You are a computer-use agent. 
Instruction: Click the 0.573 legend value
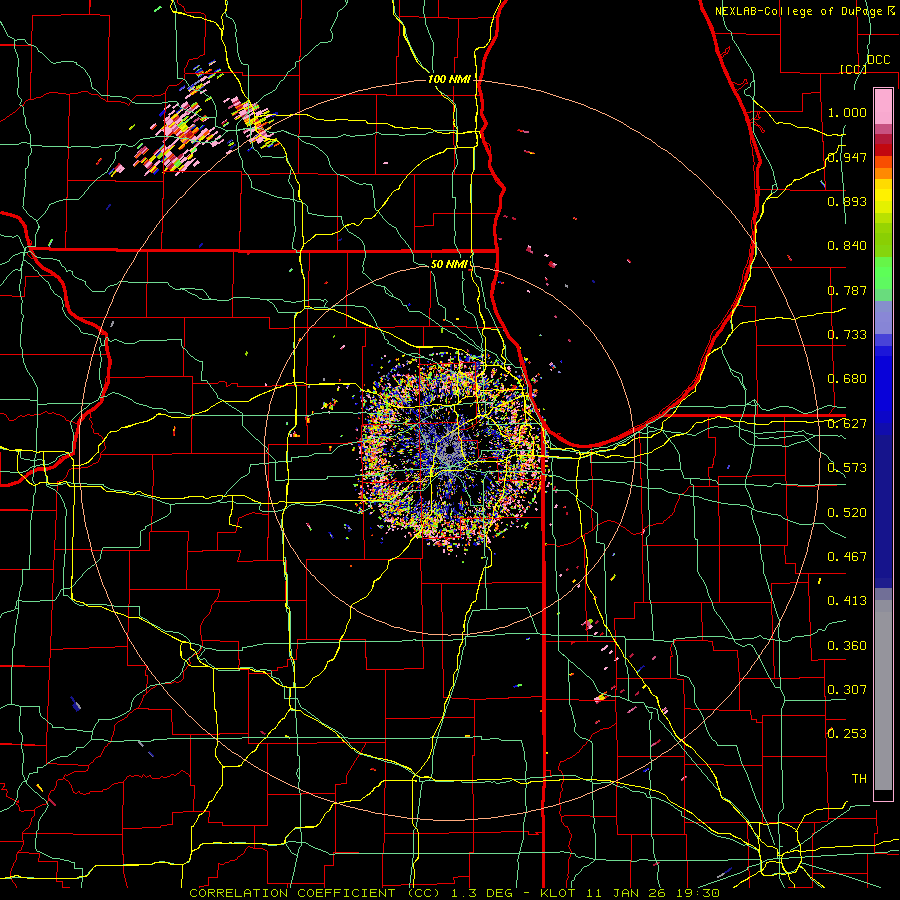pyautogui.click(x=847, y=468)
